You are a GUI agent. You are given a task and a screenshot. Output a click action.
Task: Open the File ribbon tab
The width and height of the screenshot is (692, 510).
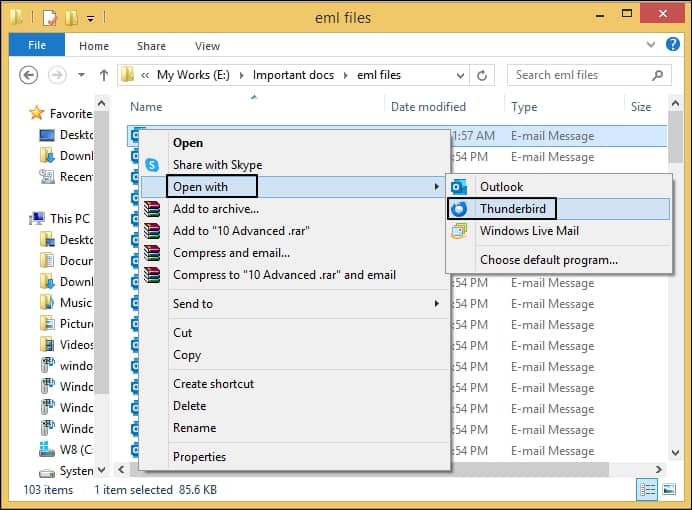pyautogui.click(x=37, y=45)
